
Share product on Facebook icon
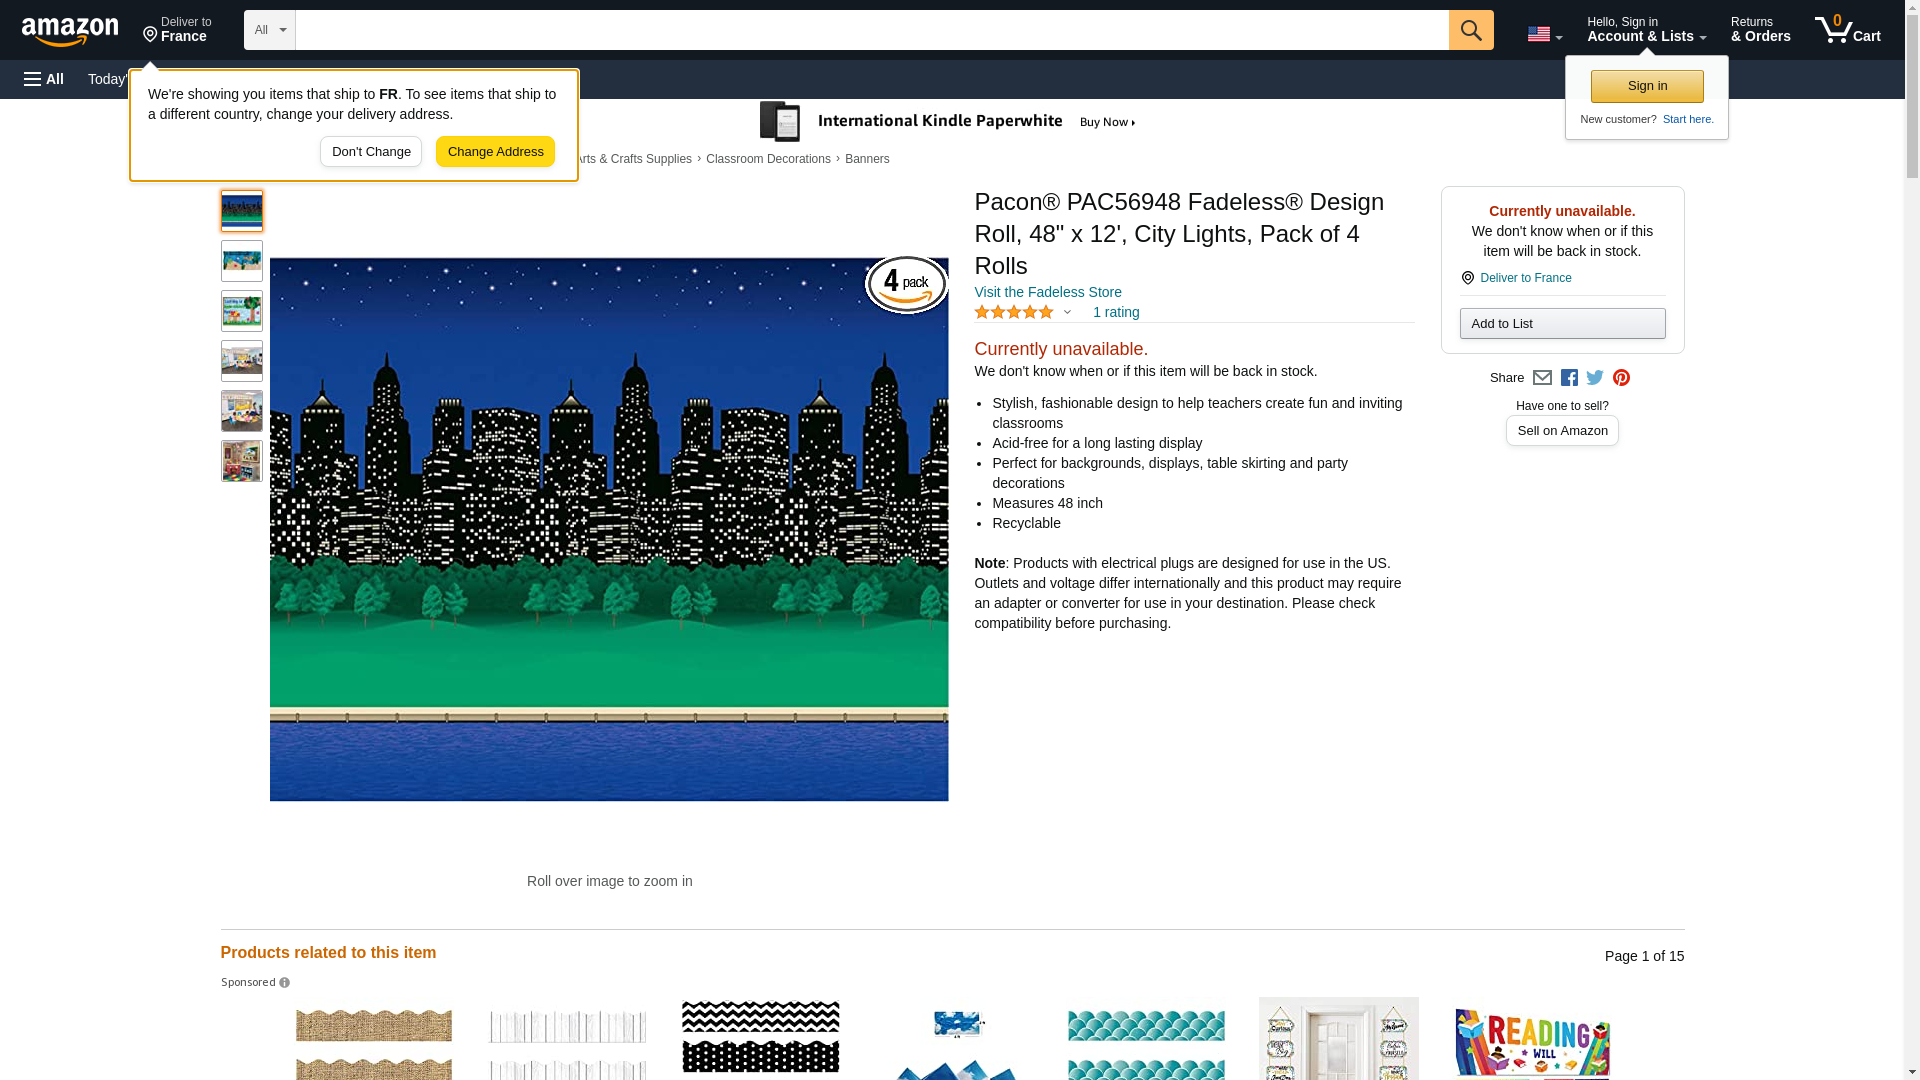click(x=1569, y=378)
